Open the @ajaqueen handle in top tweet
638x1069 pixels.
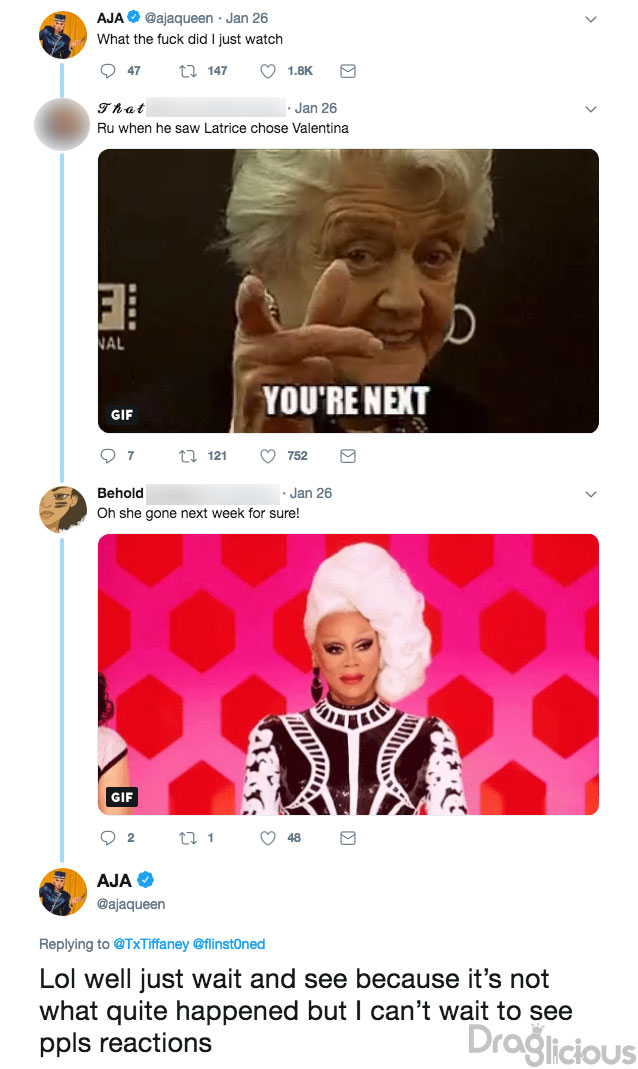tap(179, 18)
